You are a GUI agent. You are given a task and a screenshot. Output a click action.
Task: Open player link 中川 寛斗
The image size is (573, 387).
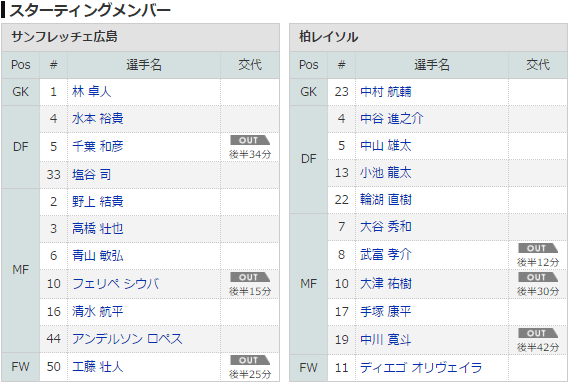(386, 340)
